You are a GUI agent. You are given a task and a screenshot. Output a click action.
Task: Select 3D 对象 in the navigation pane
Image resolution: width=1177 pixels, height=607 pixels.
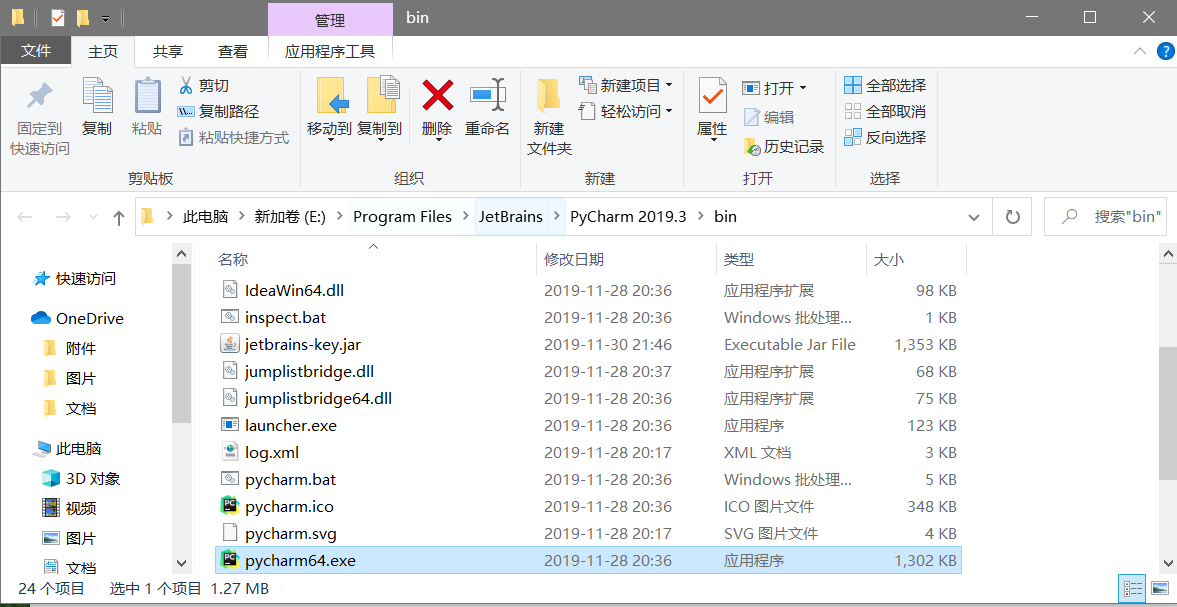(82, 479)
